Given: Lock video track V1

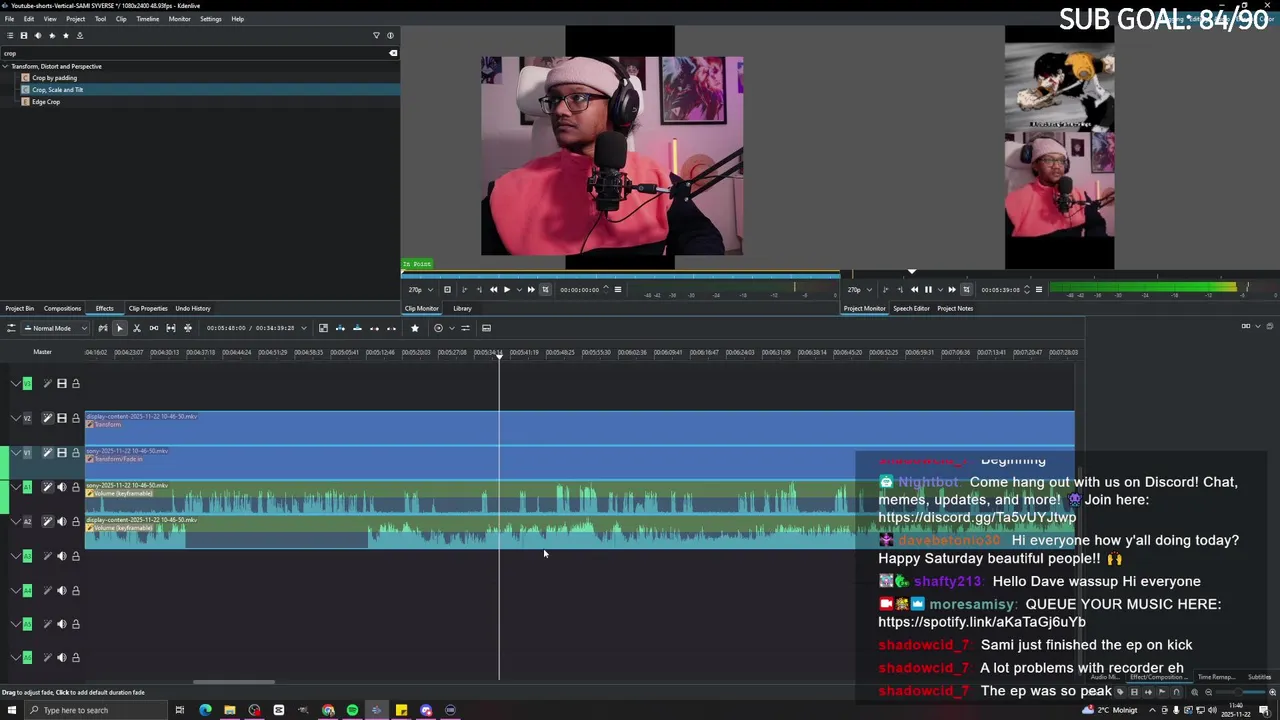Looking at the screenshot, I should [75, 453].
